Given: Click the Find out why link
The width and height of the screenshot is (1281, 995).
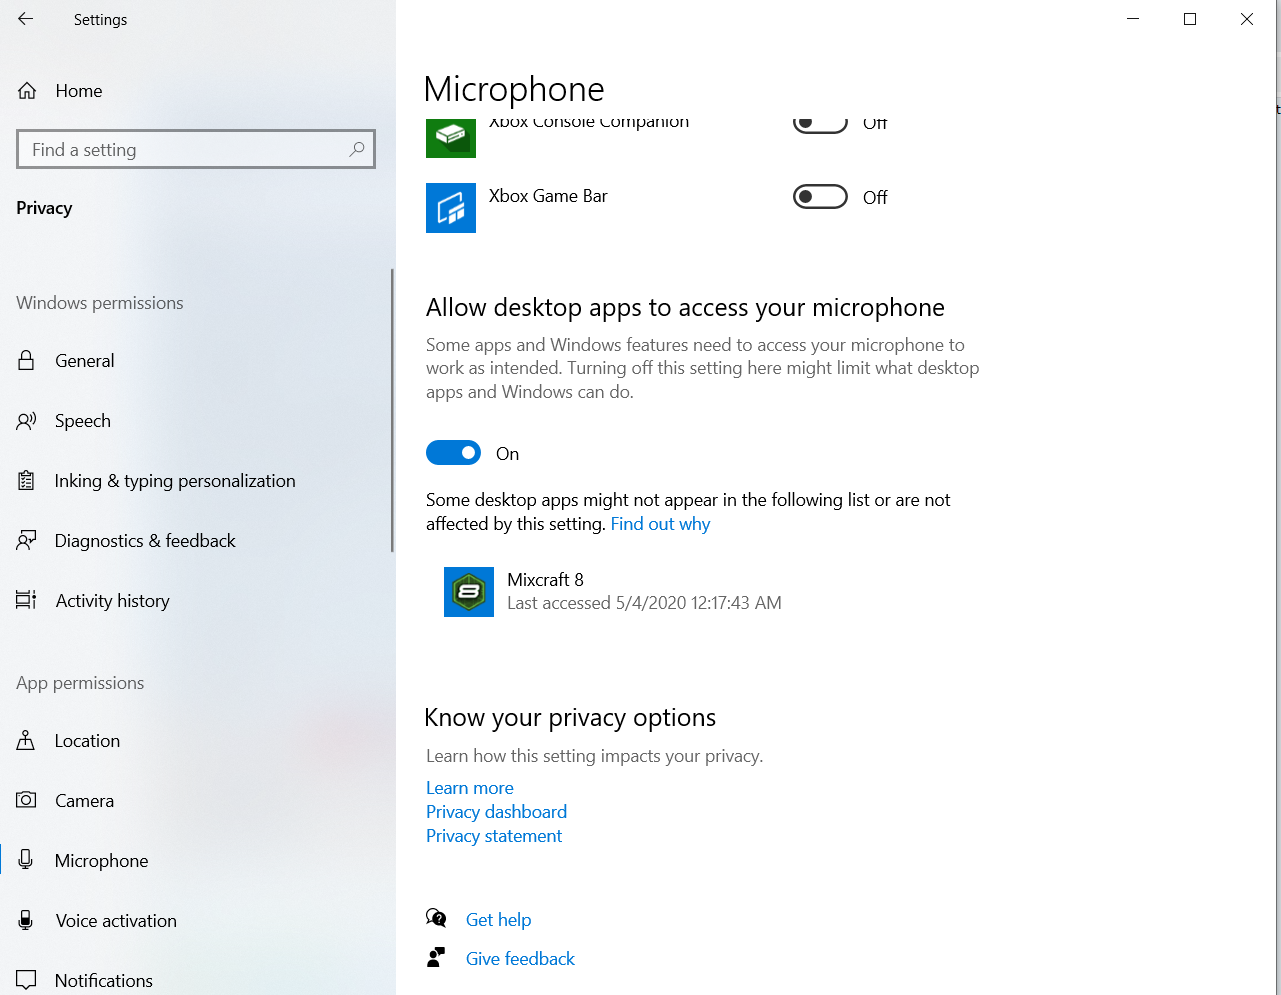Looking at the screenshot, I should 660,524.
